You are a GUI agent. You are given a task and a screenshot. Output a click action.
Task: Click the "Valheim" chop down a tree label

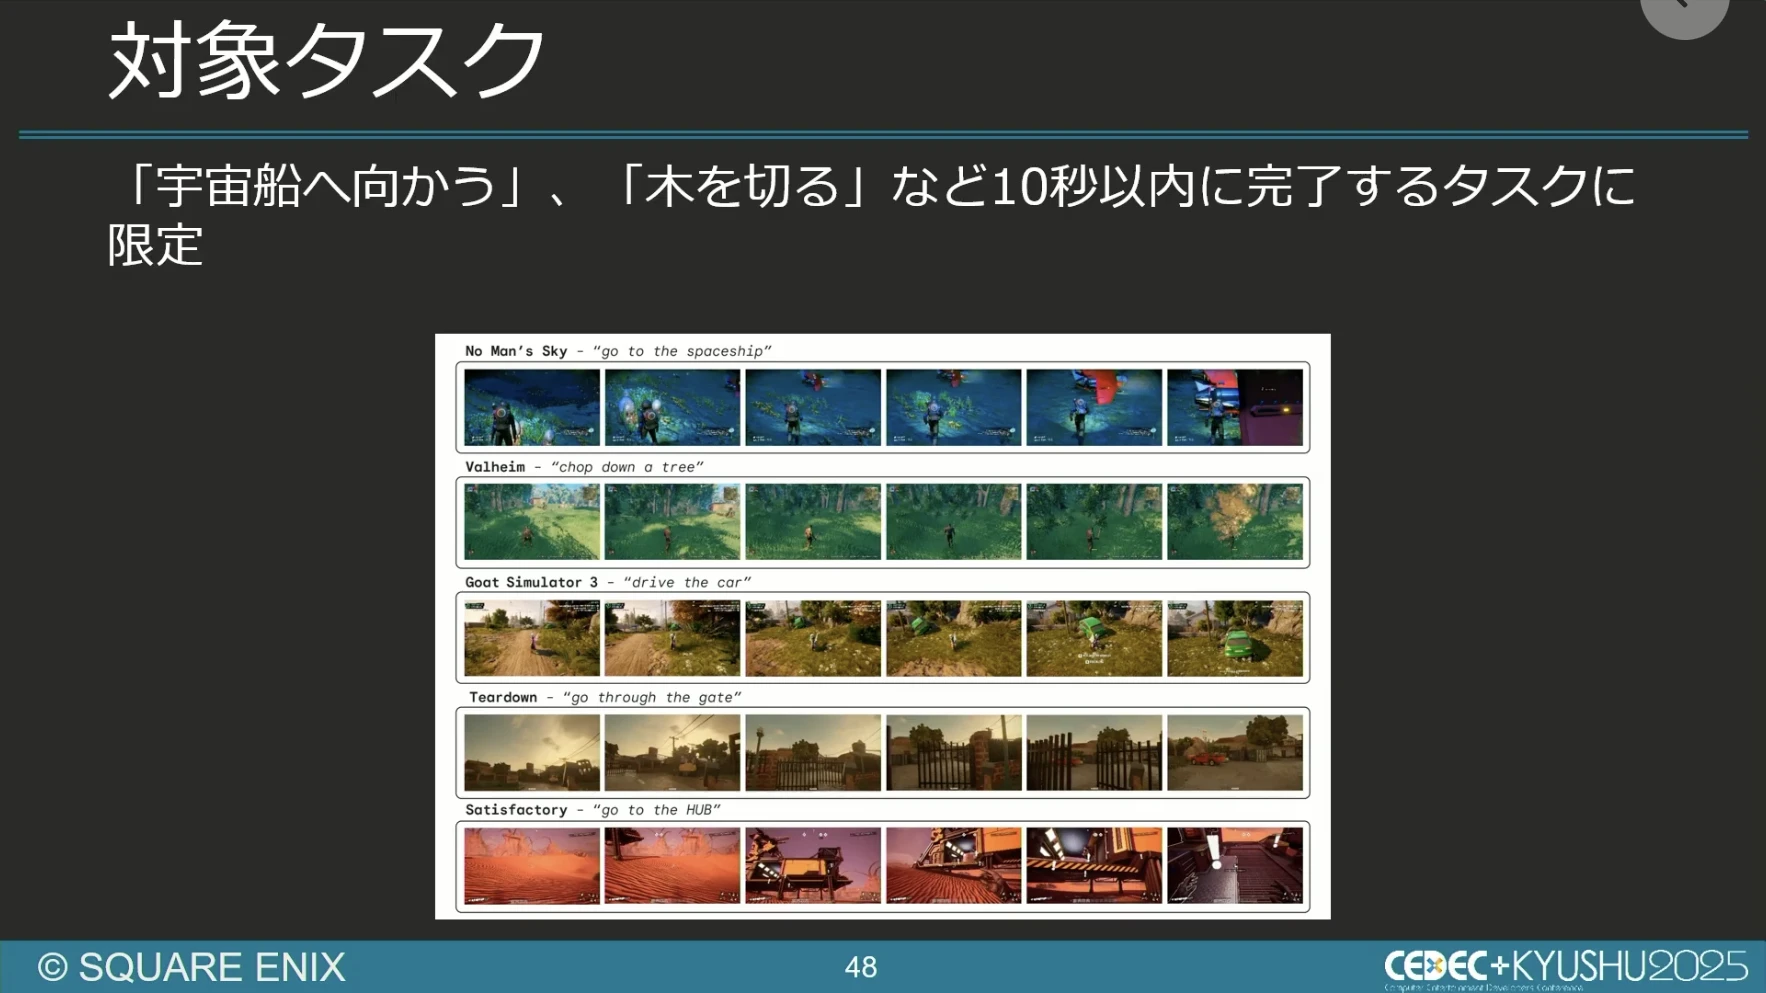(583, 467)
